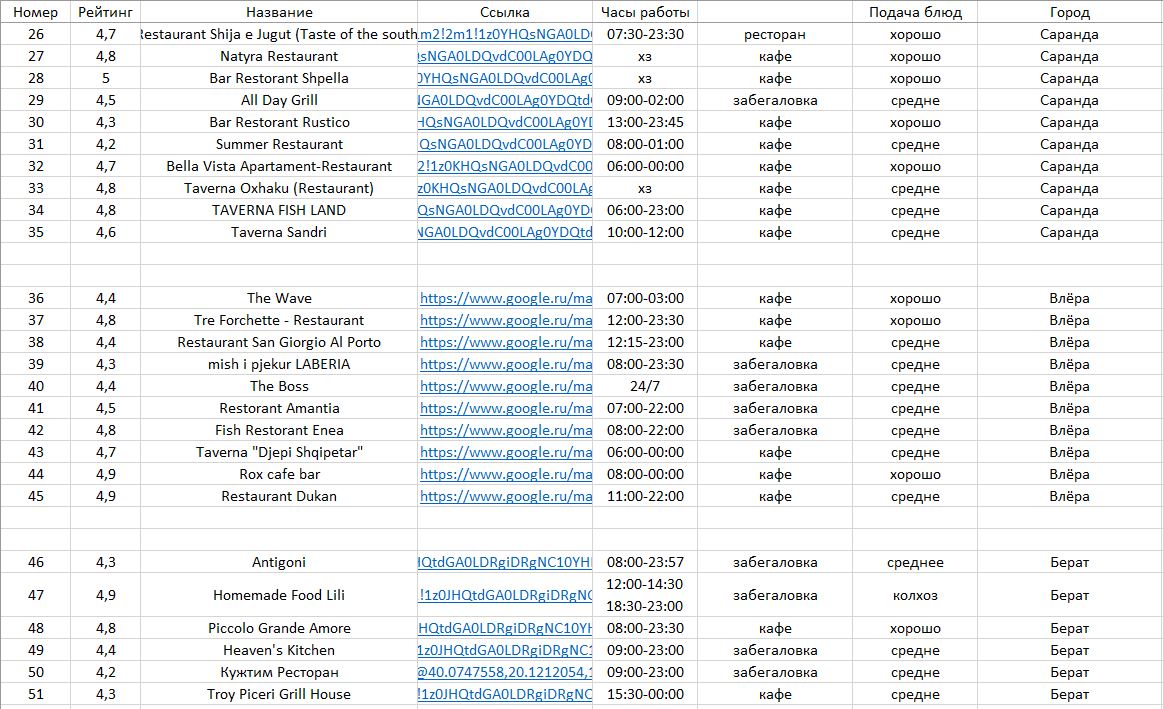This screenshot has width=1163, height=709.
Task: Select the Часы работы header cell
Action: (645, 12)
